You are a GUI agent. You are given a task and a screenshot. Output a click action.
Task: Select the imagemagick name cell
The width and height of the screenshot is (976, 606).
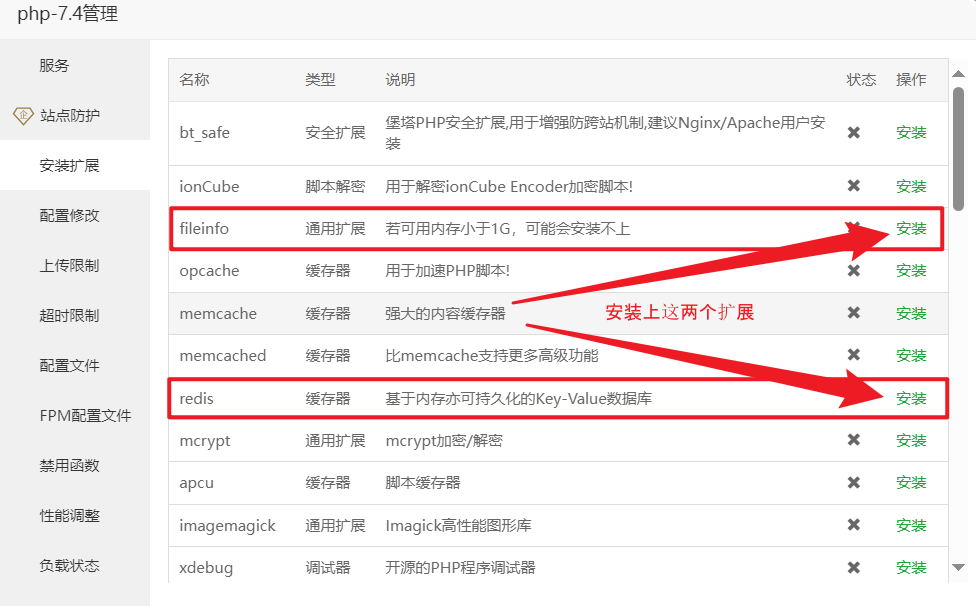pos(227,526)
